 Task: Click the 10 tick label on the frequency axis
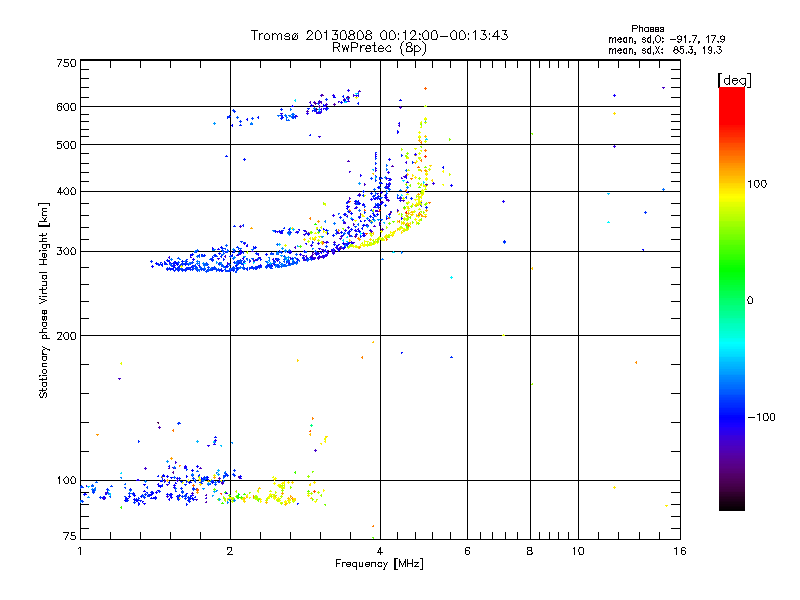[x=578, y=551]
